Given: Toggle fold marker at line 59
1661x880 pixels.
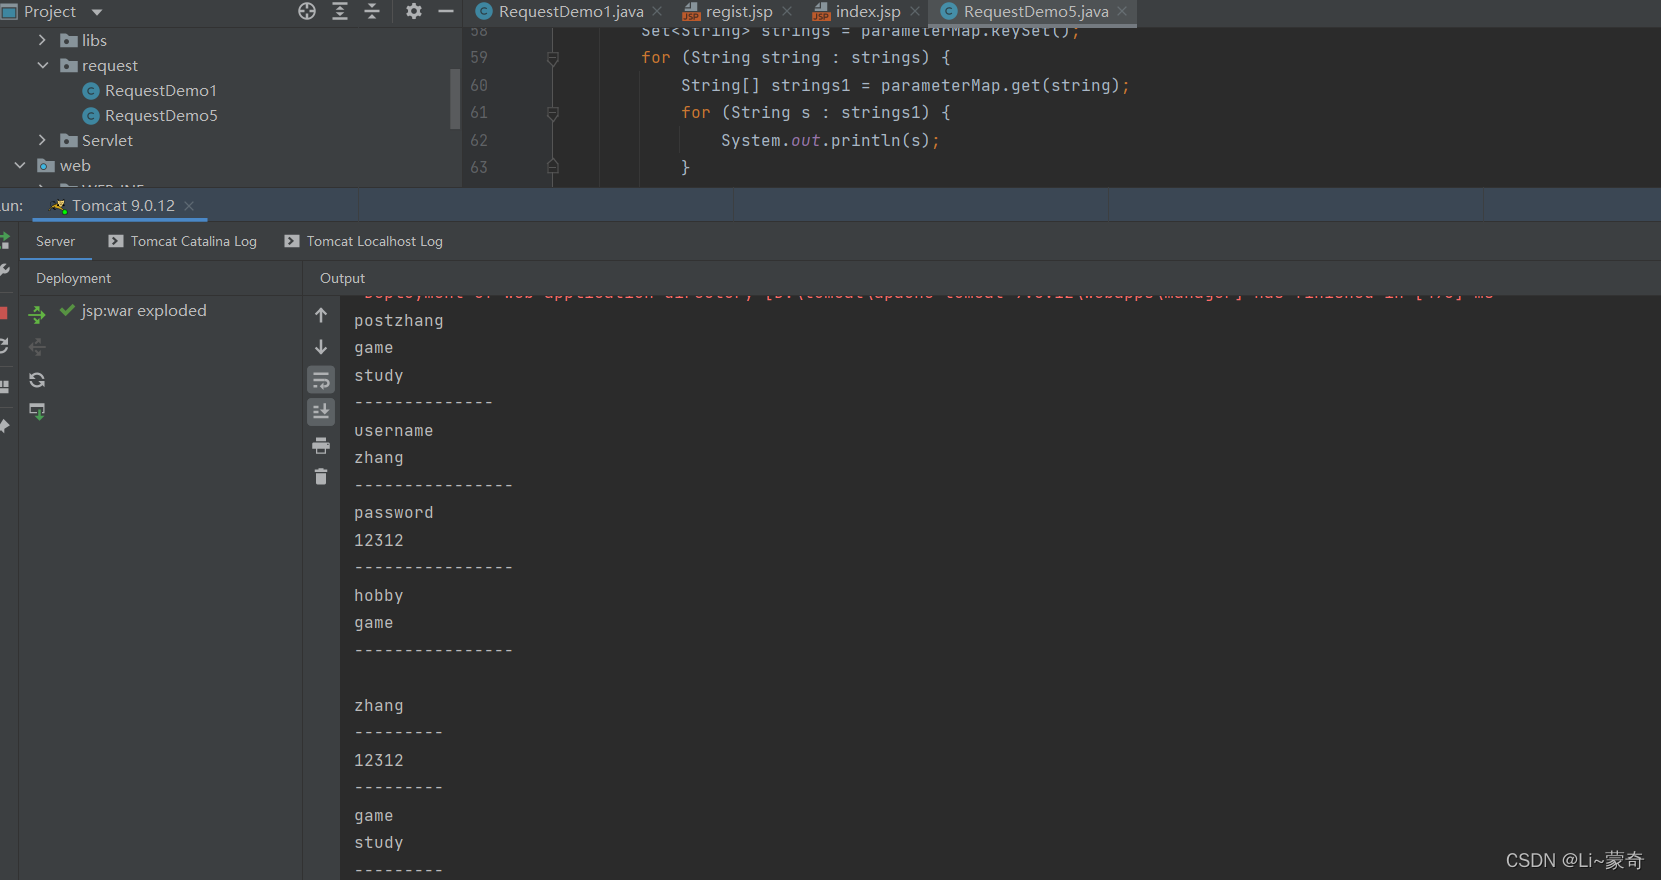Looking at the screenshot, I should coord(552,58).
